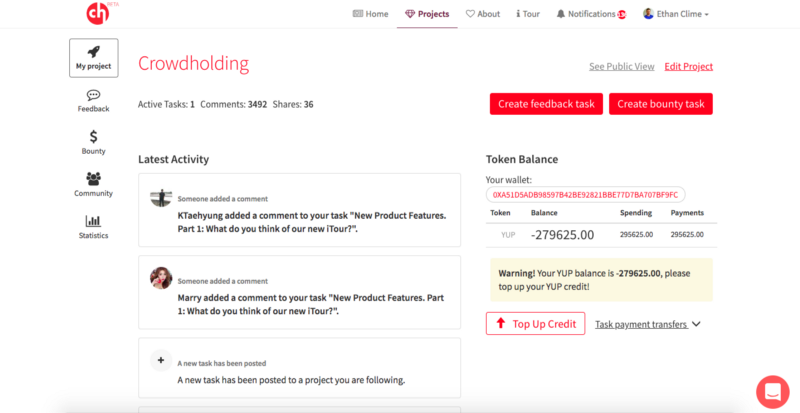This screenshot has width=800, height=413.
Task: Click the wallet address field
Action: click(586, 195)
